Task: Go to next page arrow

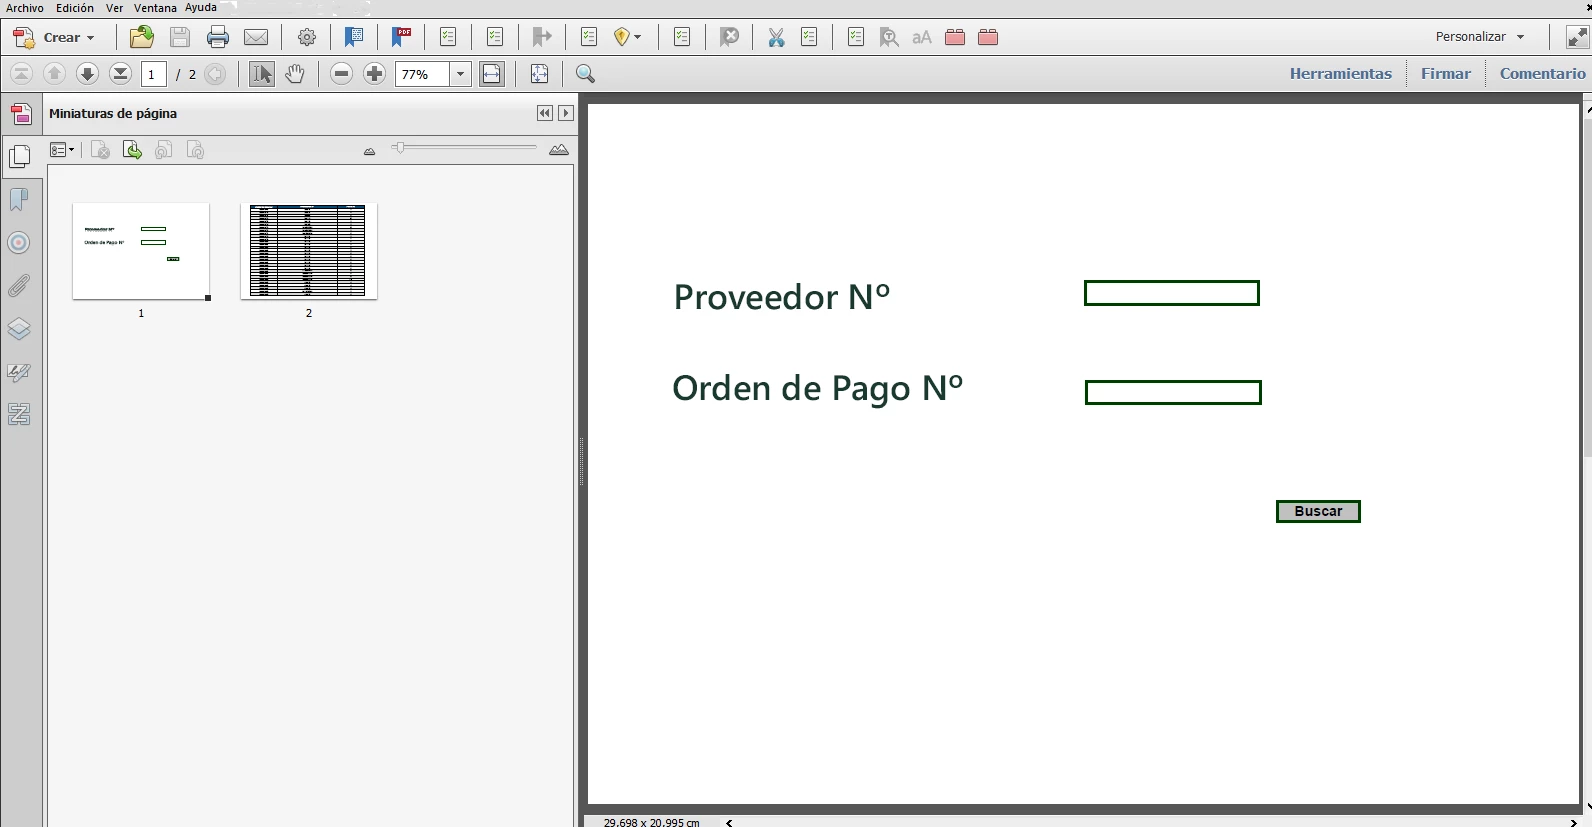Action: [x=87, y=73]
